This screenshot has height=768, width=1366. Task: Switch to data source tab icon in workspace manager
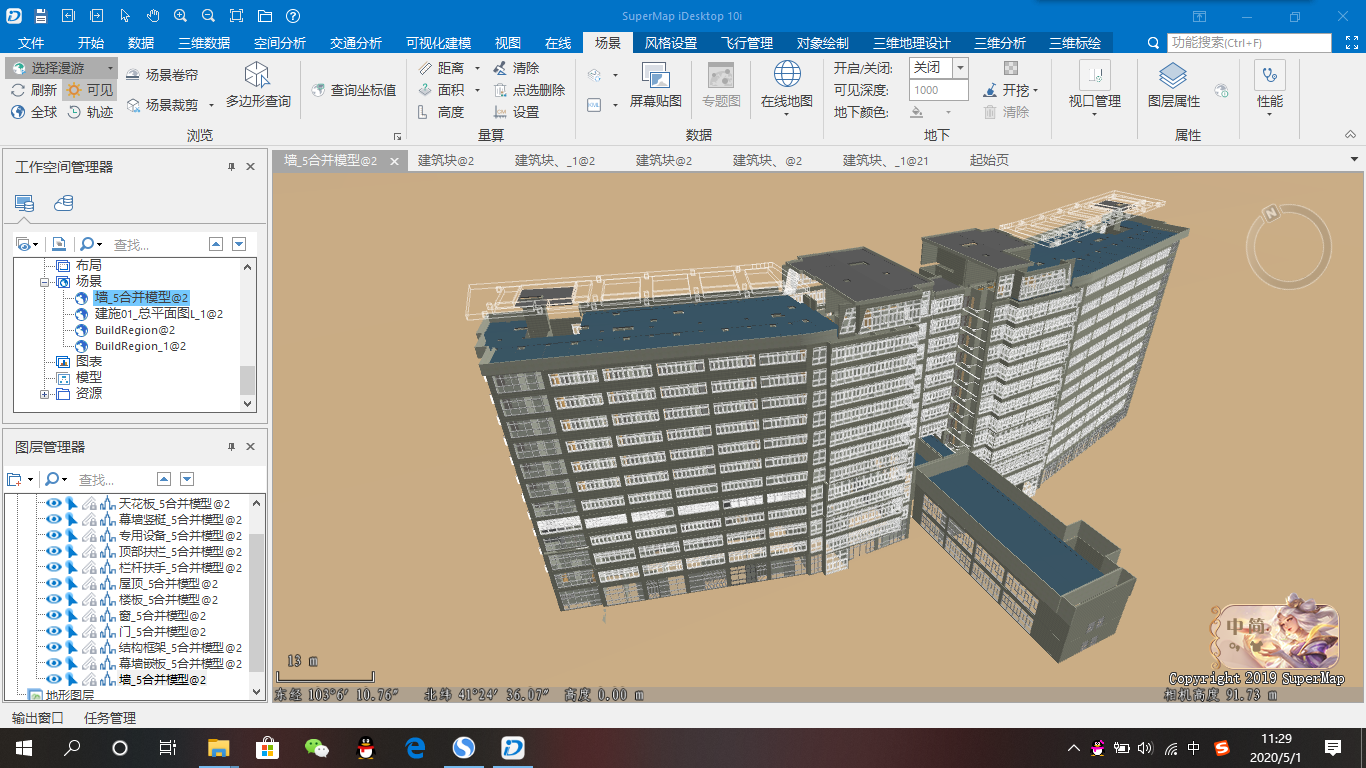point(64,203)
